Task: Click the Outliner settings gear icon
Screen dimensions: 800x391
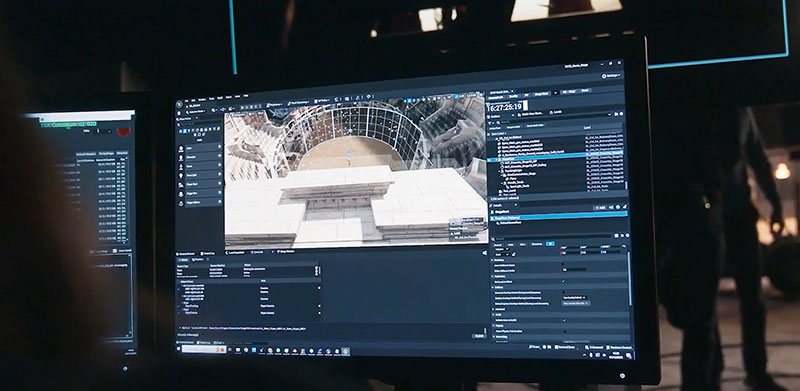Action: (x=621, y=114)
